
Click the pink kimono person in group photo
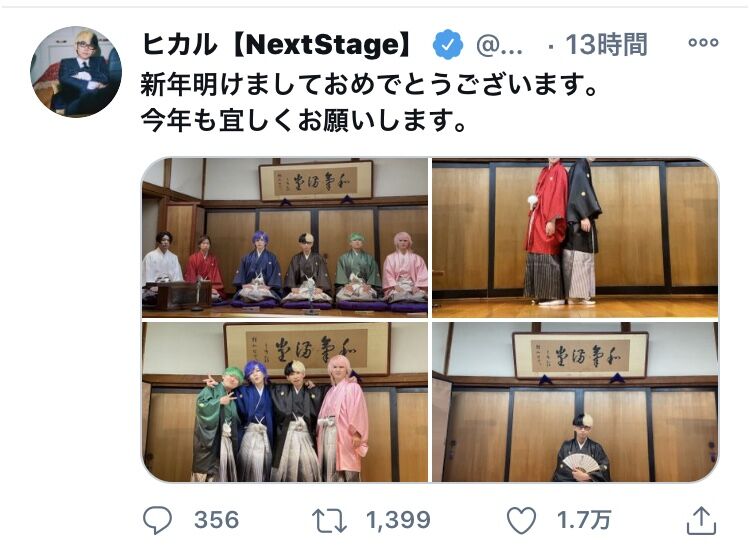pos(343,419)
